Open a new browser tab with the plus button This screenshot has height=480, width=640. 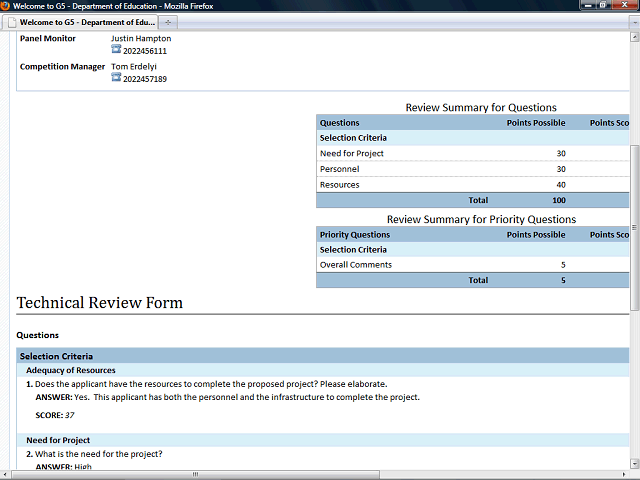(x=167, y=22)
